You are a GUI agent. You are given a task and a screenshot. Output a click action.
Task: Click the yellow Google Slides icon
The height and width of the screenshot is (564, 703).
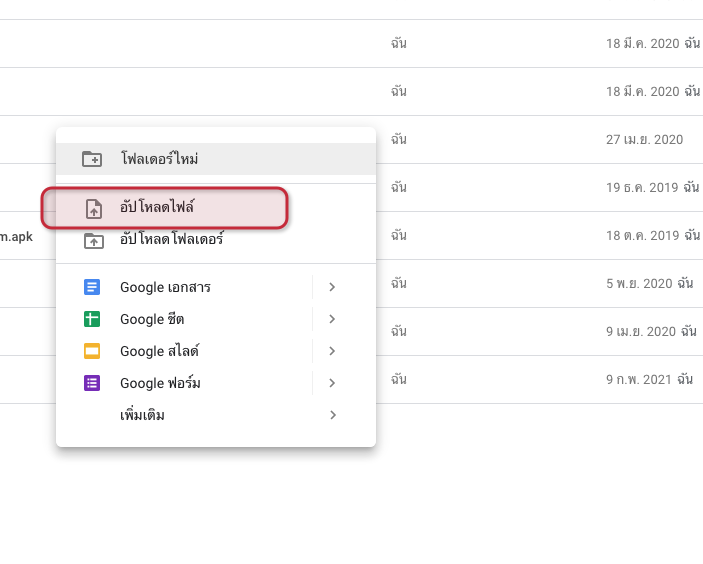(92, 351)
